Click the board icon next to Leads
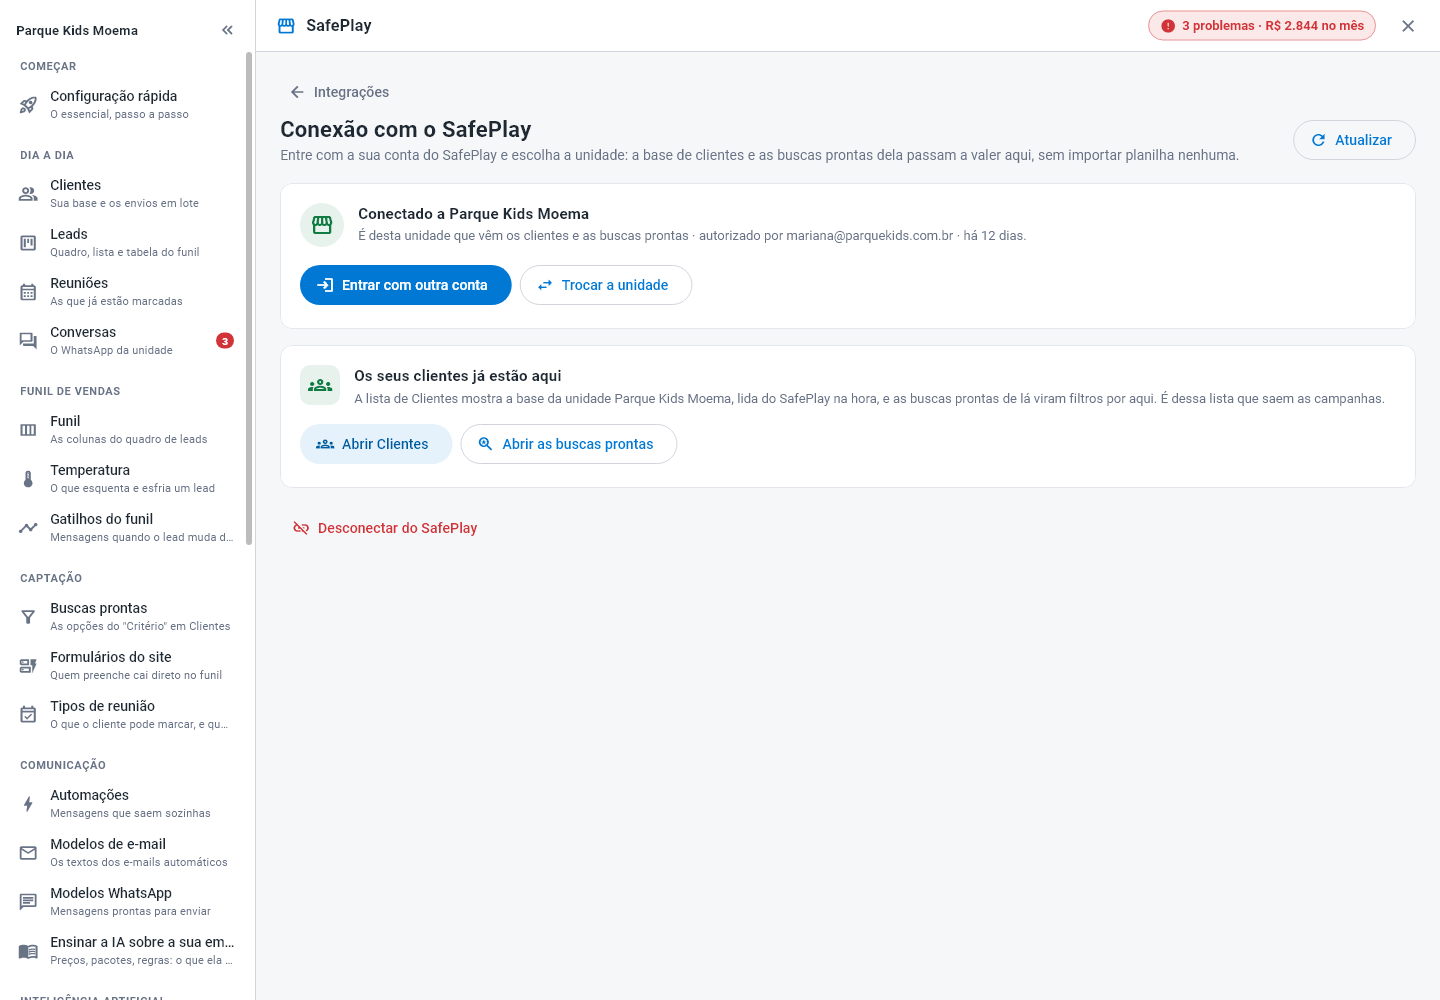1440x1000 pixels. pos(28,243)
